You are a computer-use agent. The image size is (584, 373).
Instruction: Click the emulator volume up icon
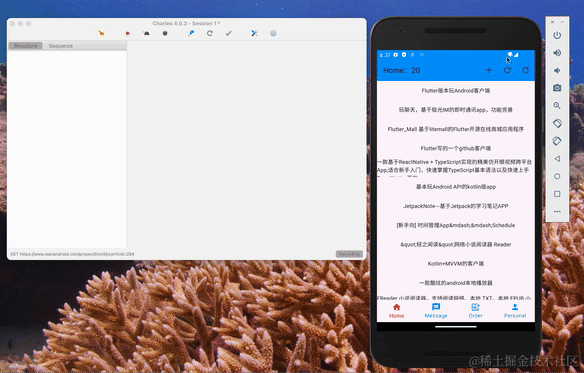pos(557,53)
